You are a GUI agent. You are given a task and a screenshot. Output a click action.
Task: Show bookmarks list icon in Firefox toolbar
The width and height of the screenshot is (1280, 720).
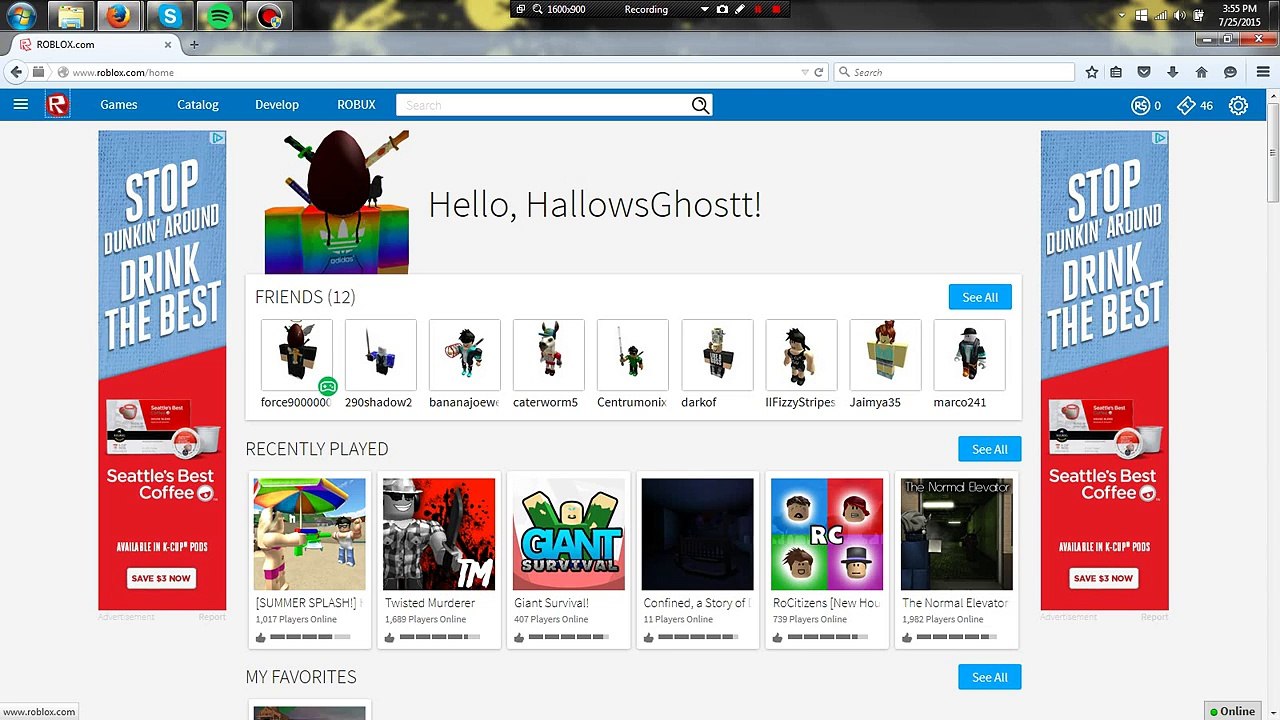point(1116,72)
